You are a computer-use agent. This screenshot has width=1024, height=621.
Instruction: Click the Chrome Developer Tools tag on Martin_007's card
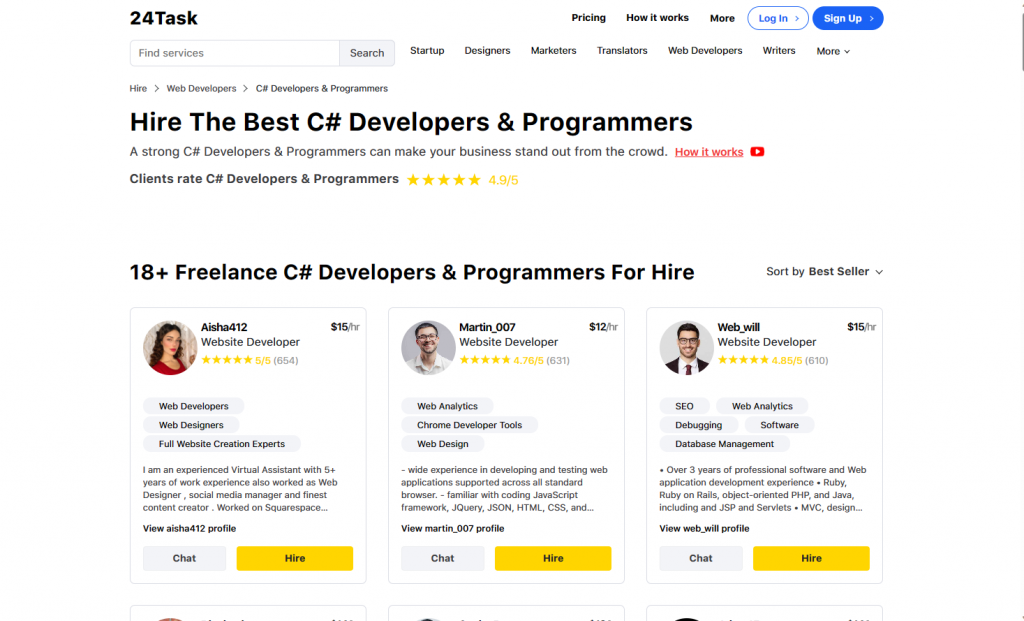[x=471, y=424]
